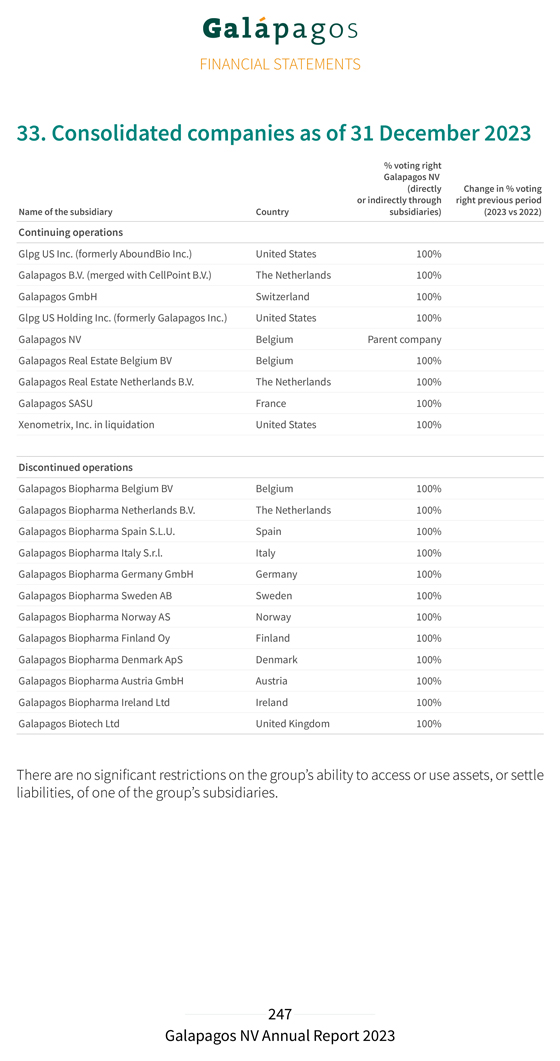Image resolution: width=560 pixels, height=1061 pixels.
Task: Select Galapagos Biopharma Spain S.L.U. row
Action: point(280,532)
